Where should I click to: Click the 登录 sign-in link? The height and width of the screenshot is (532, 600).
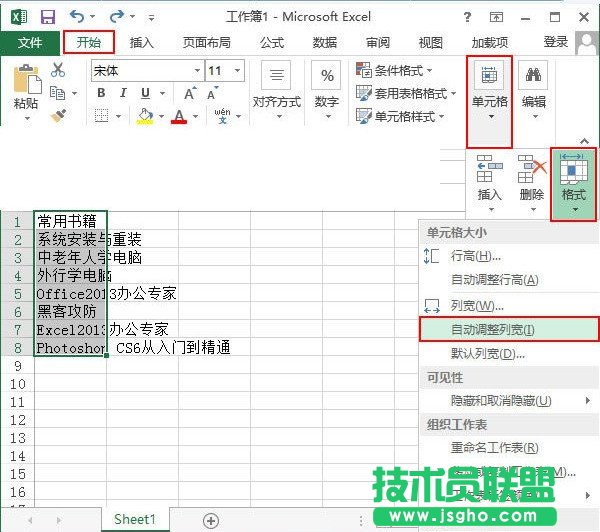pyautogui.click(x=556, y=42)
